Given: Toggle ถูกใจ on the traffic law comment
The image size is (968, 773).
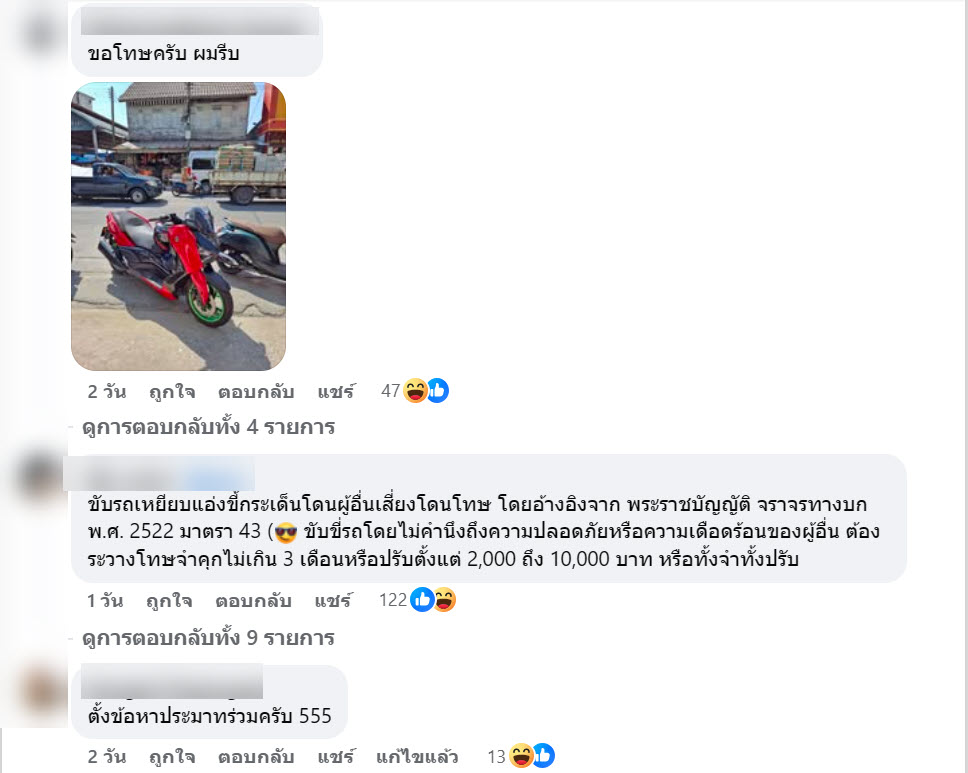Looking at the screenshot, I should click(169, 601).
